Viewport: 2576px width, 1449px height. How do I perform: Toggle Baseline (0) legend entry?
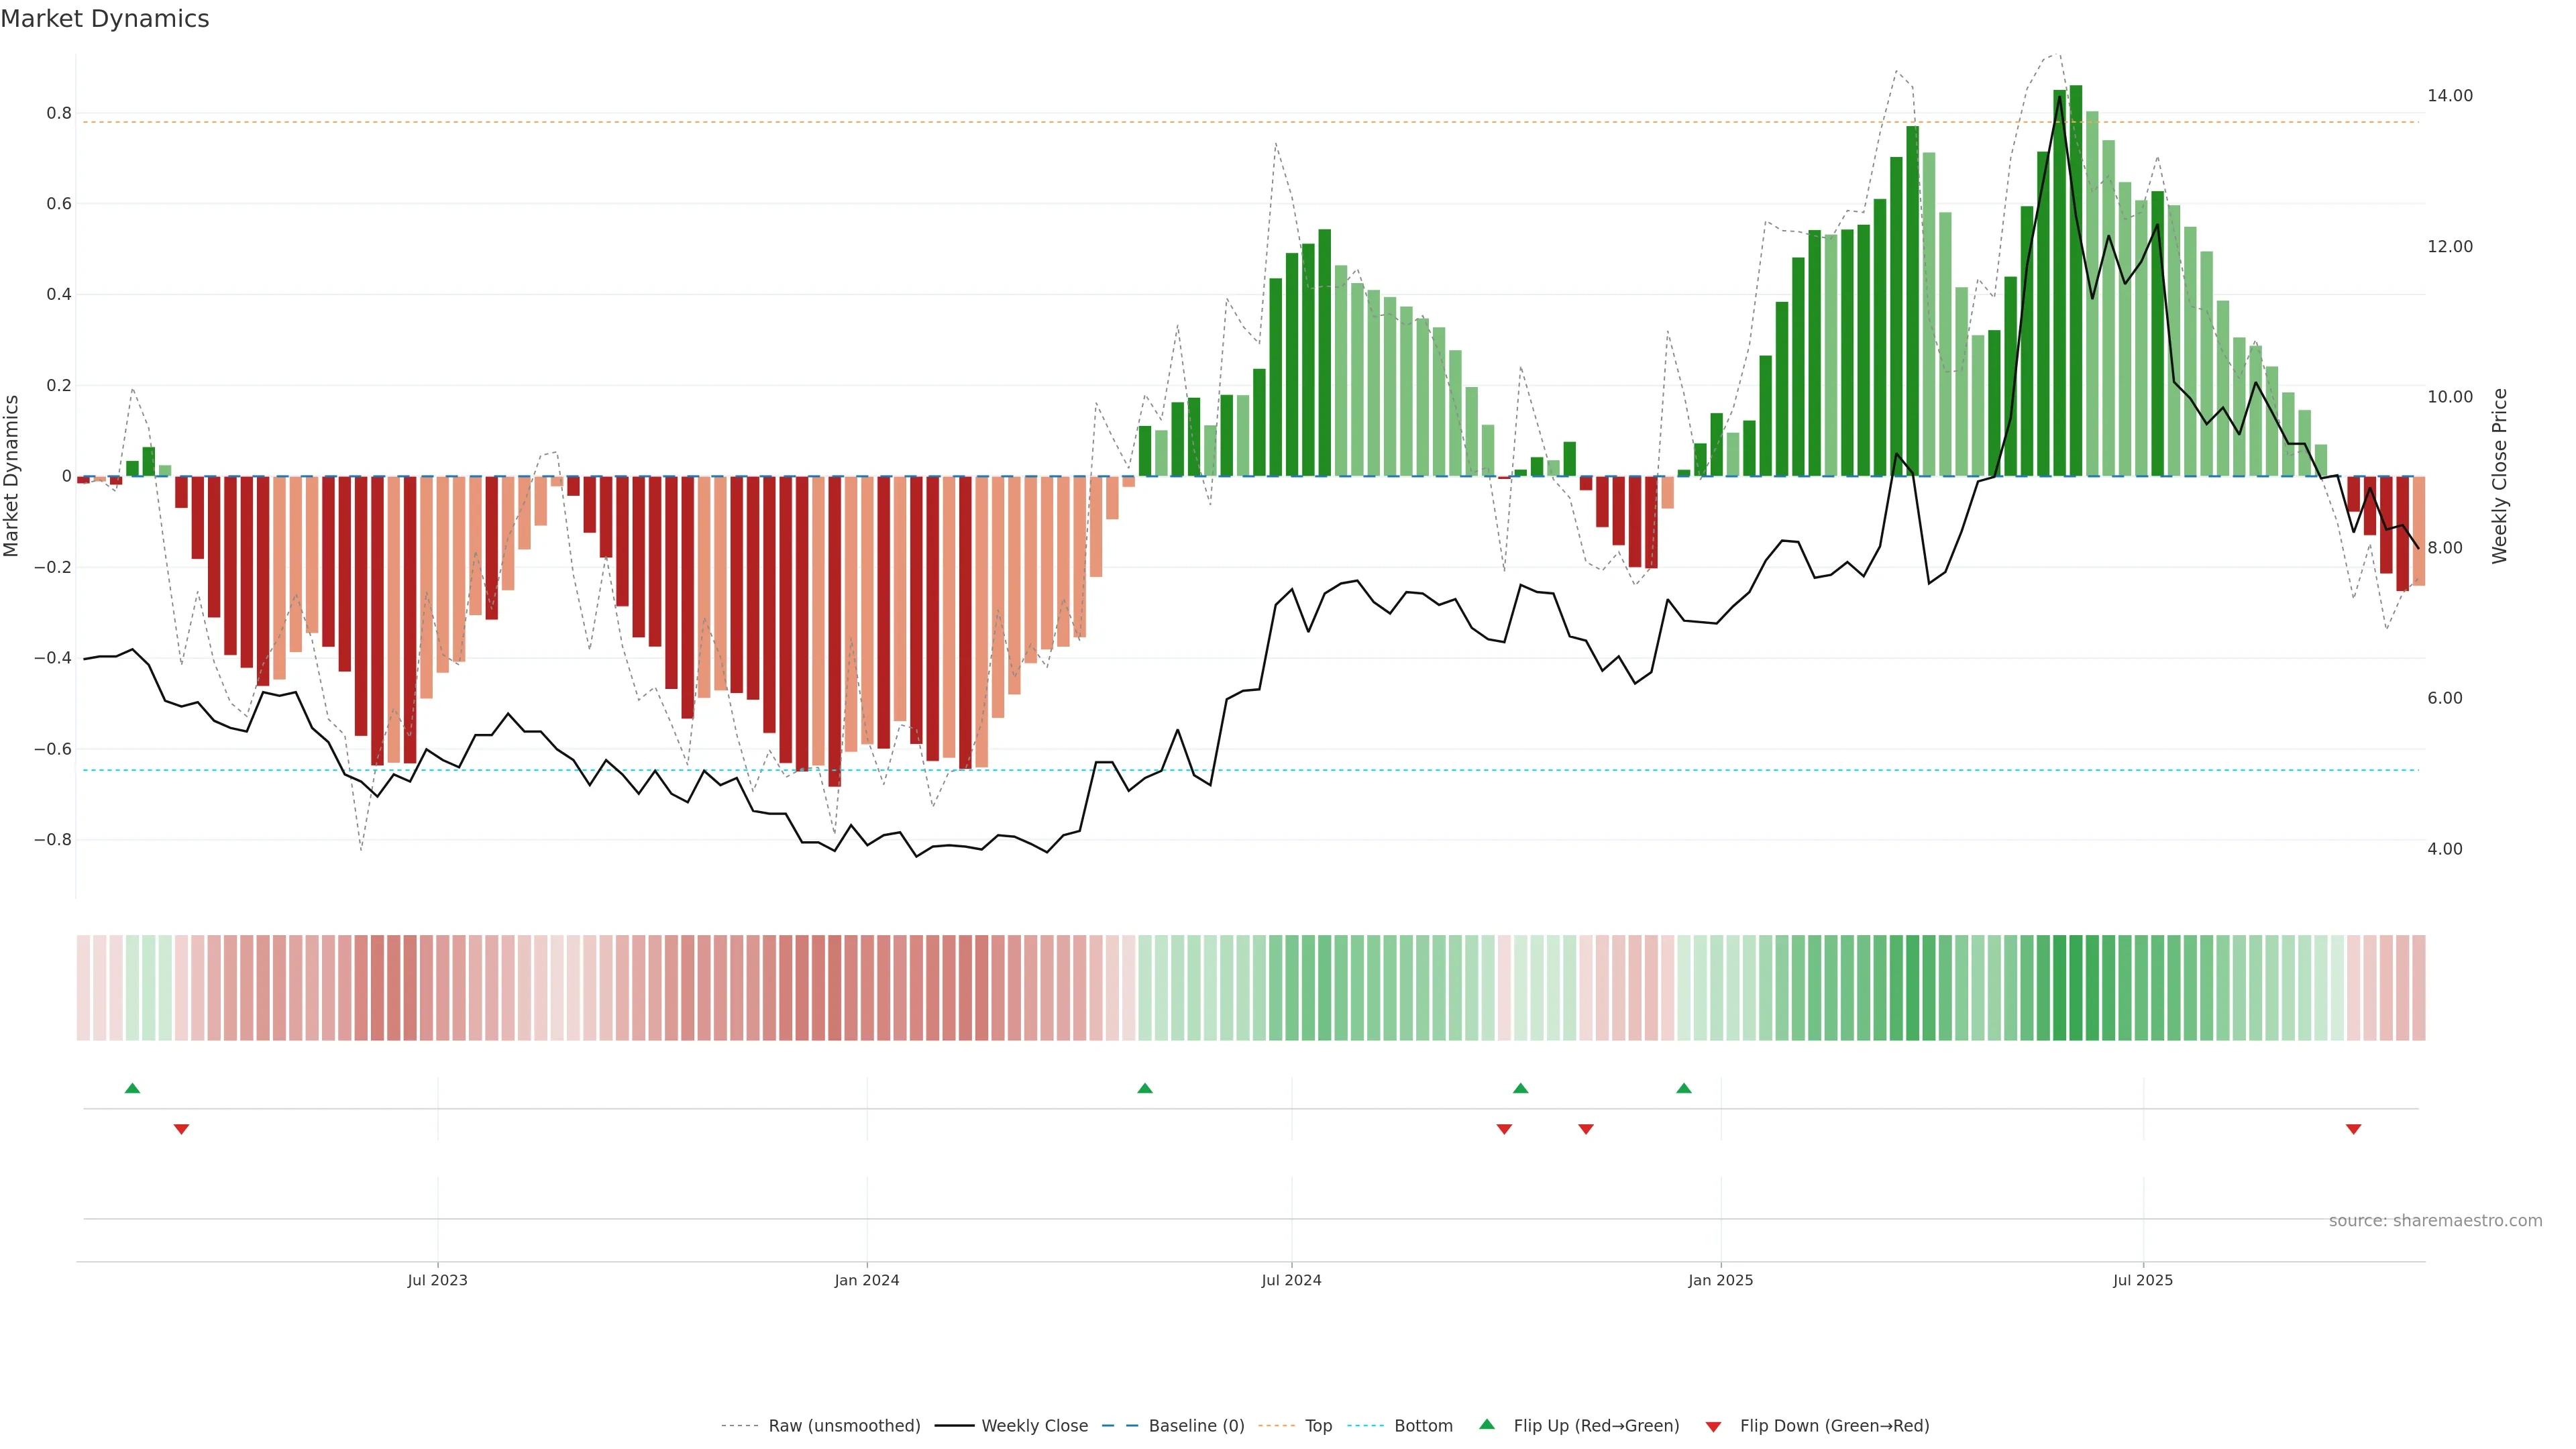[1196, 1426]
